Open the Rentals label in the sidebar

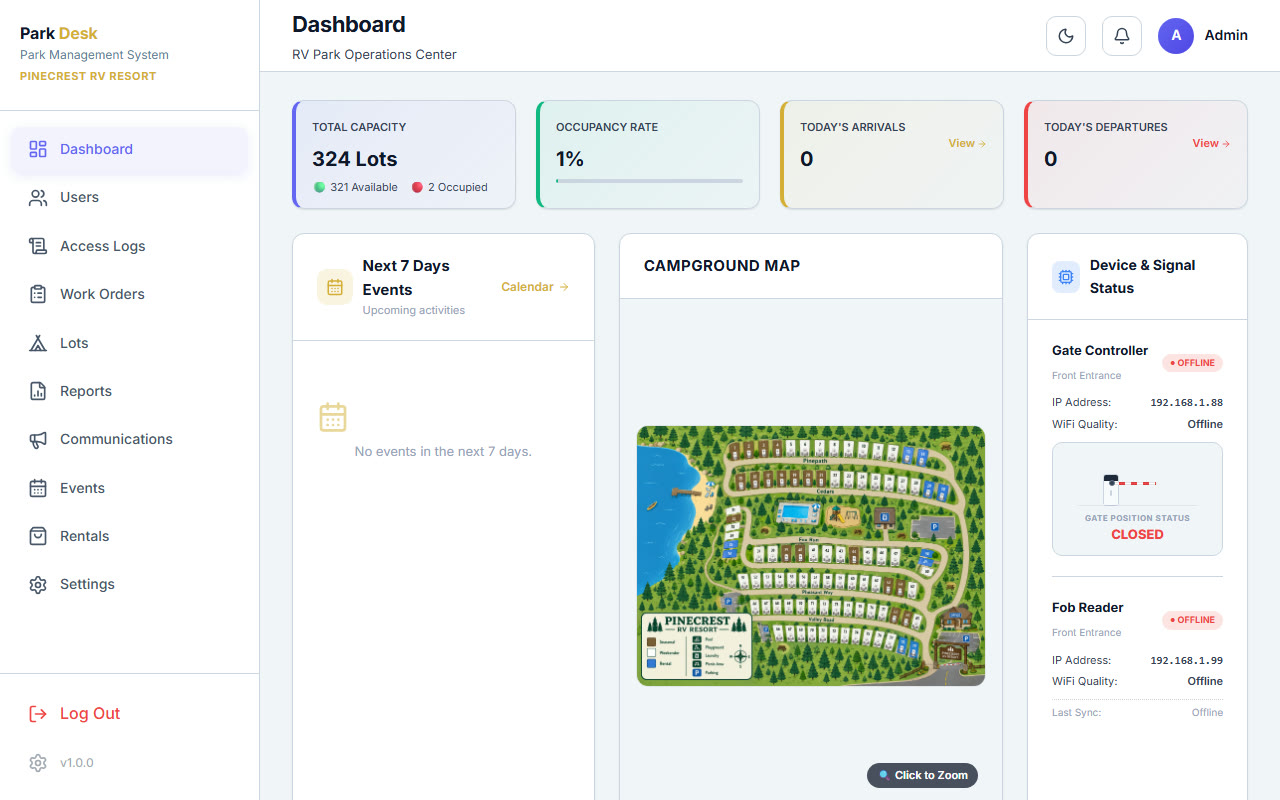[84, 536]
